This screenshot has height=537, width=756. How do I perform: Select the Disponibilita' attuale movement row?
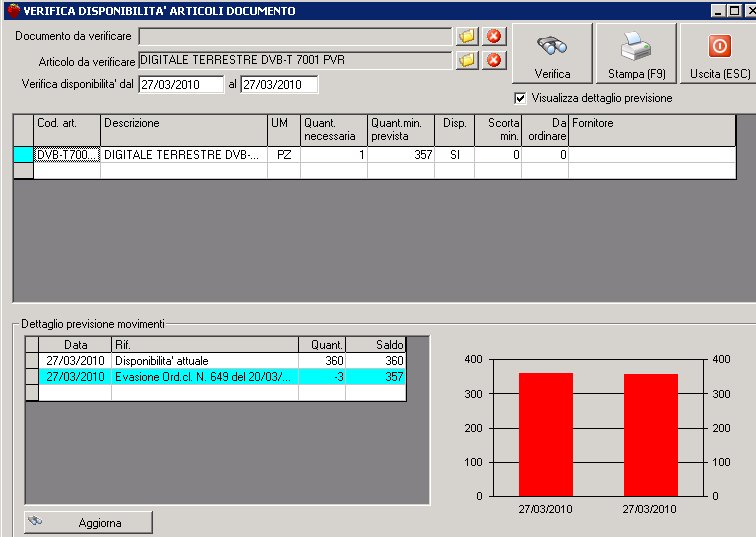[x=204, y=361]
